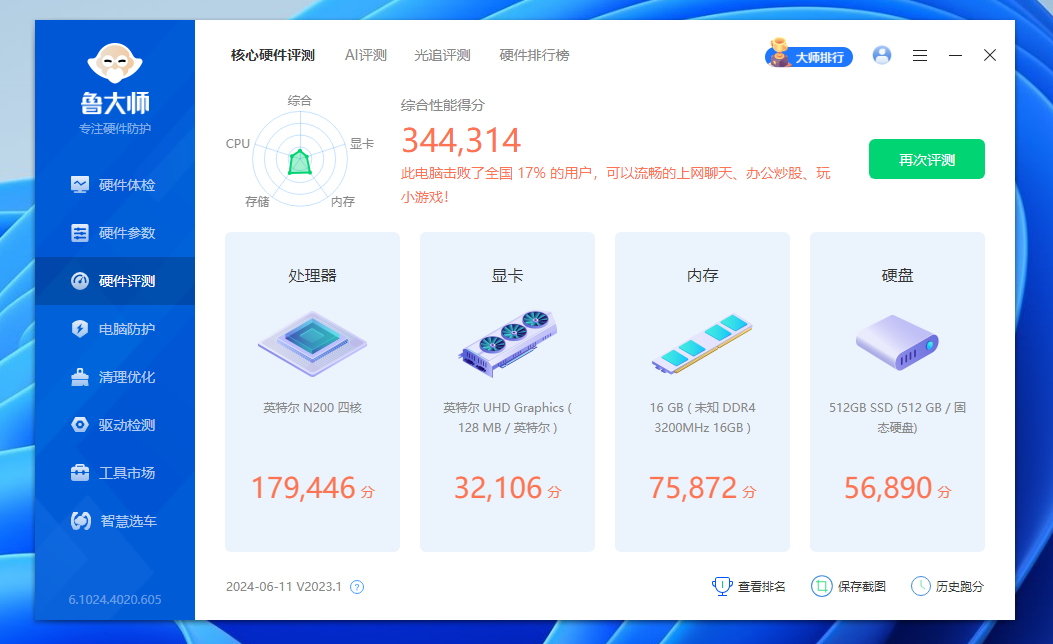
Task: Click the 6.1024.4020.605 version number
Action: 115,600
